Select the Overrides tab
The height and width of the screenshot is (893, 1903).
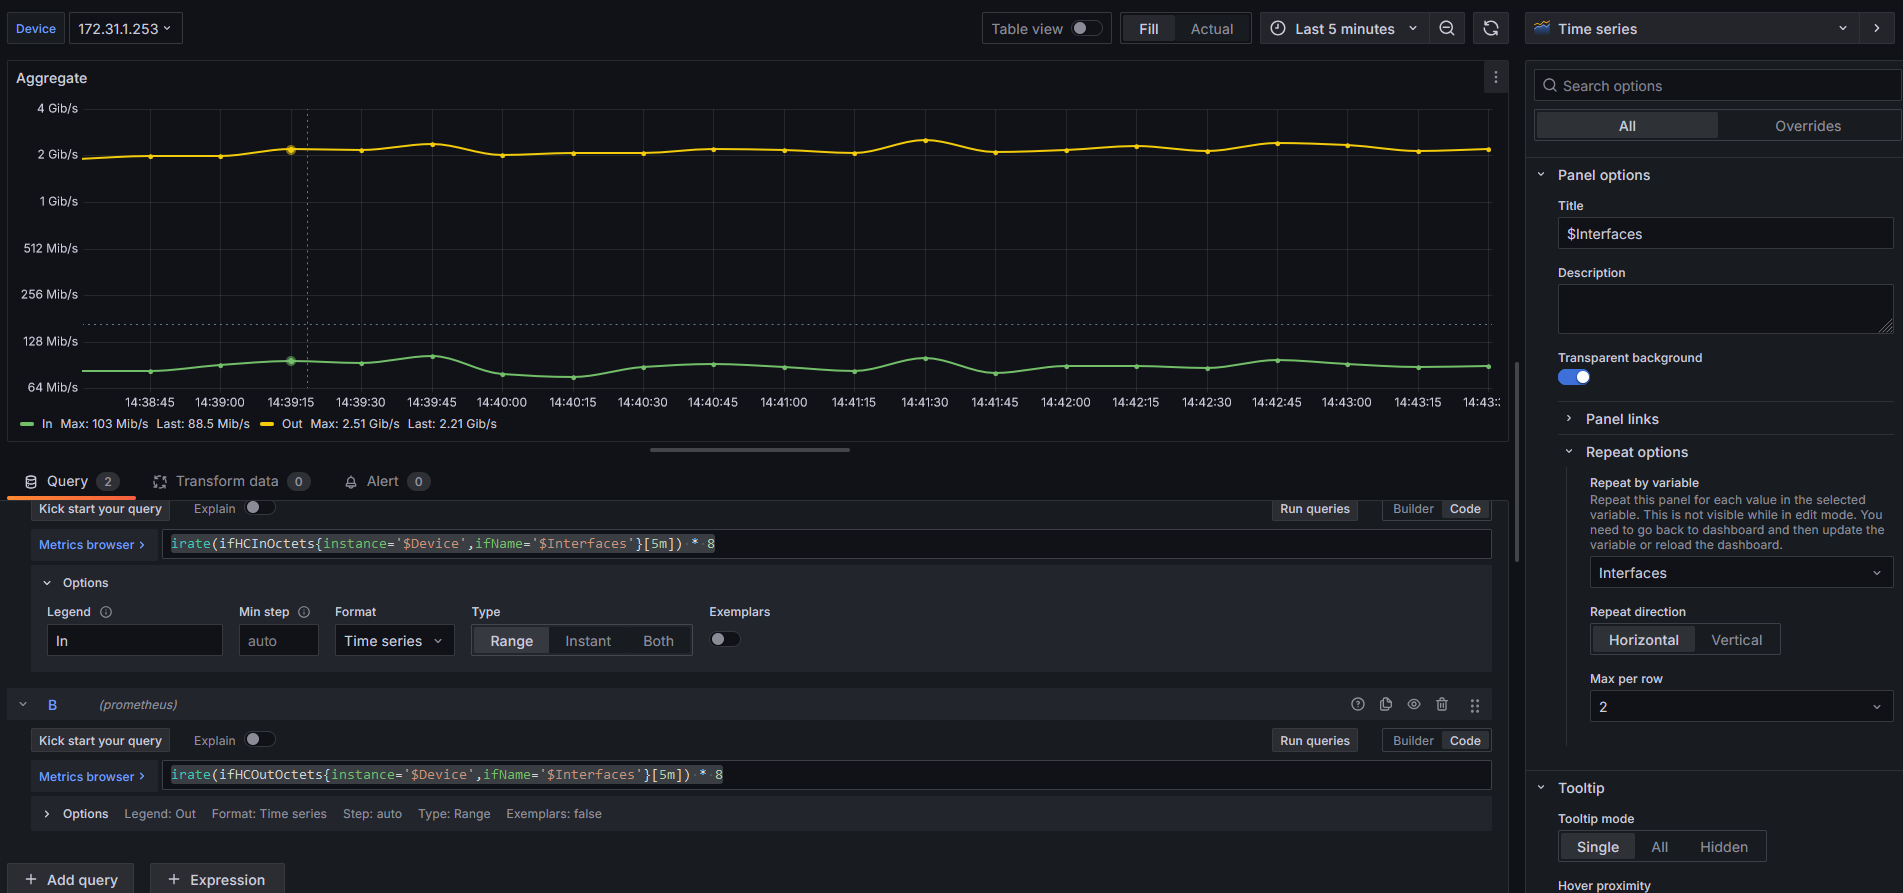click(x=1808, y=126)
